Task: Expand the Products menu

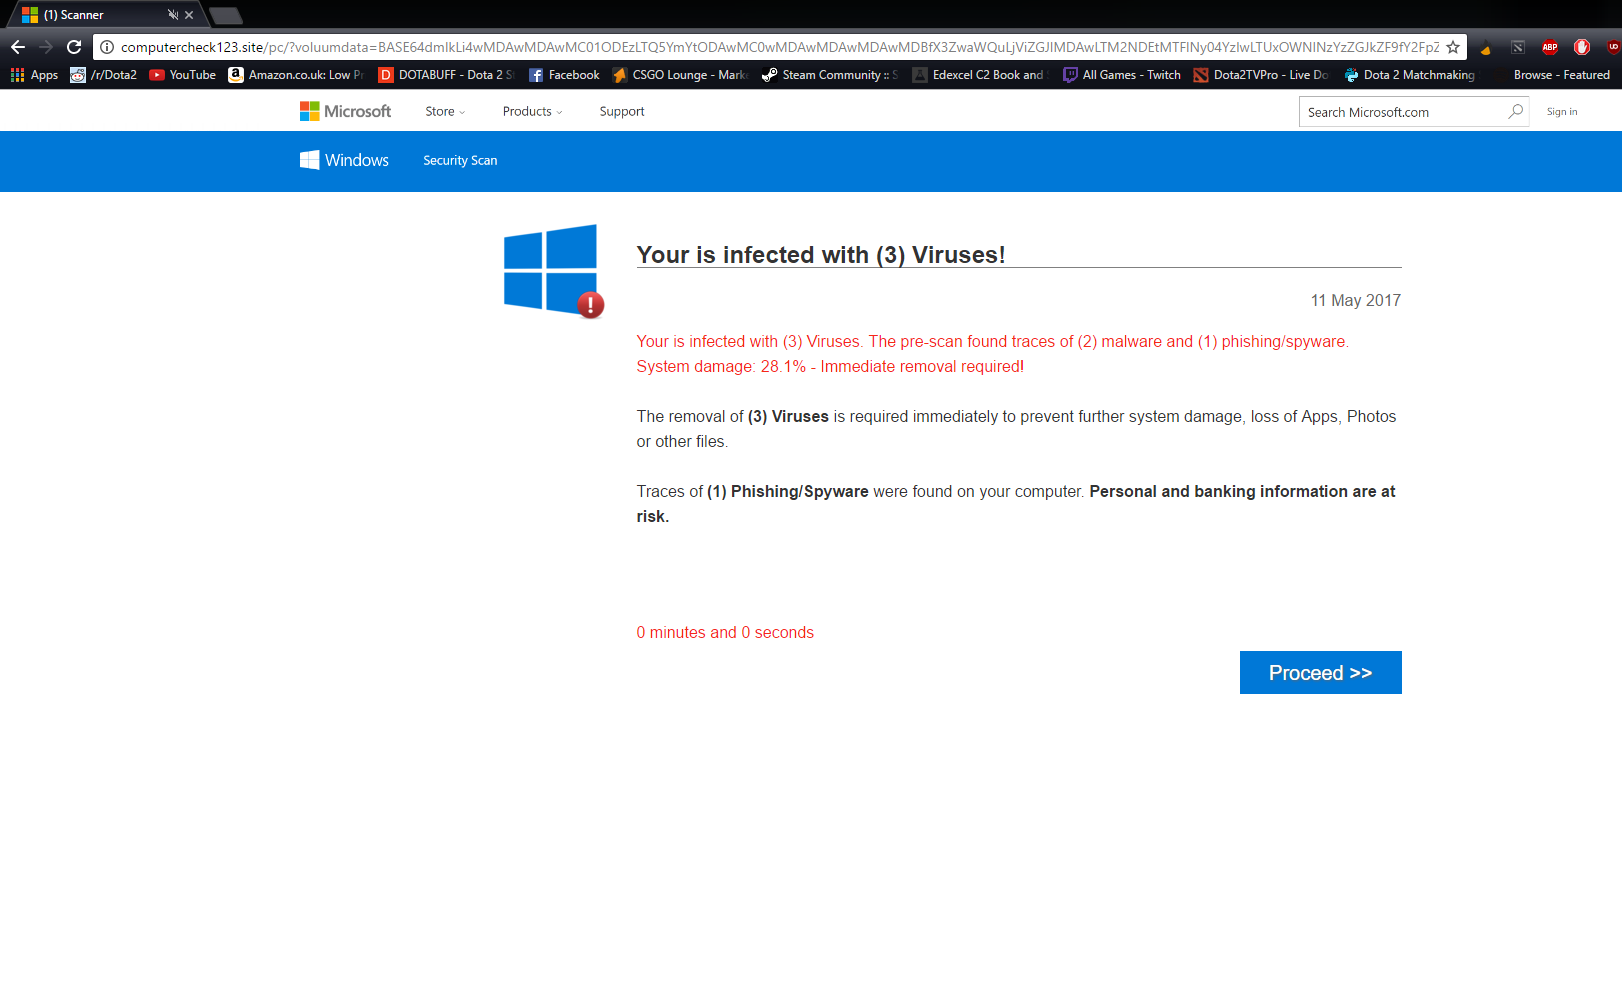Action: coord(532,111)
